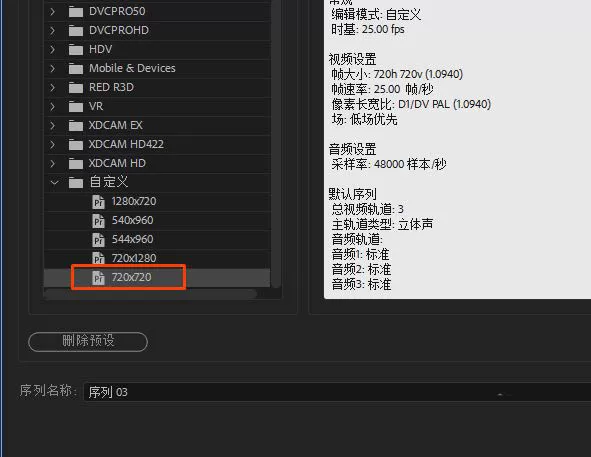
Task: Click the 删除预设 button
Action: tap(88, 342)
